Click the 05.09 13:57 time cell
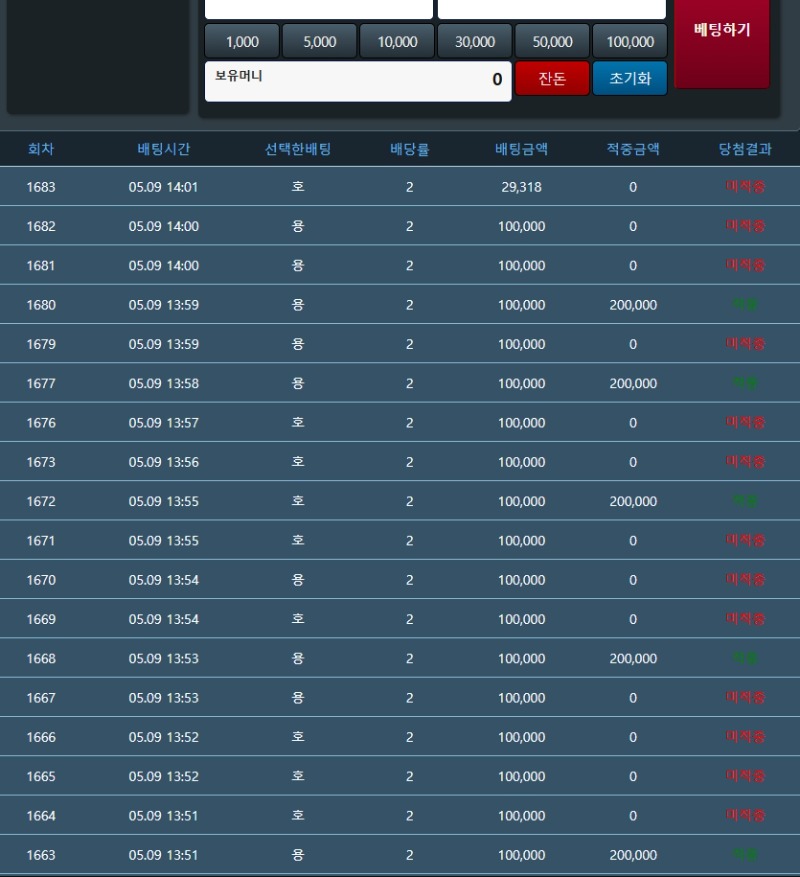The width and height of the screenshot is (800, 877). tap(163, 423)
